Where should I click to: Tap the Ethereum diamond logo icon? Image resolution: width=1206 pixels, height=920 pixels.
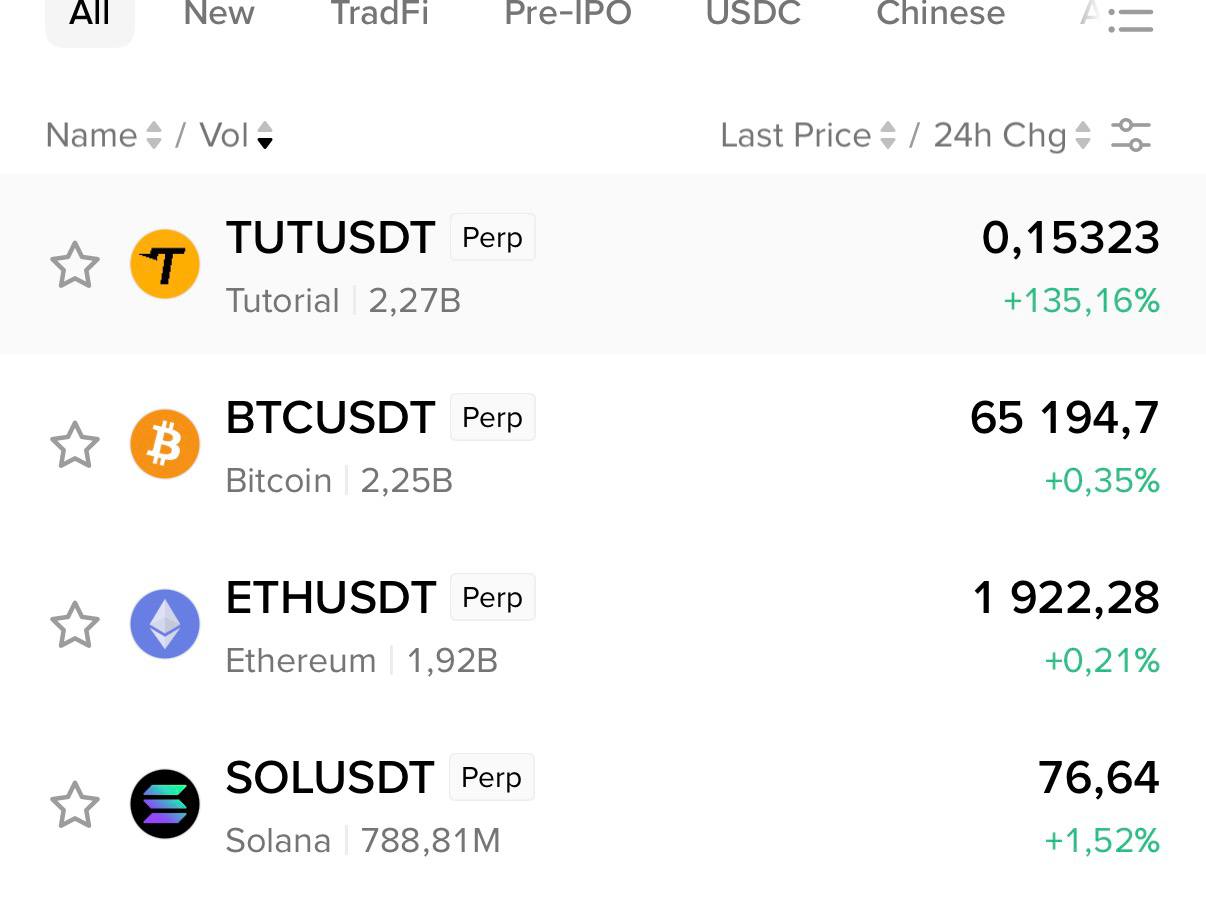pyautogui.click(x=165, y=624)
